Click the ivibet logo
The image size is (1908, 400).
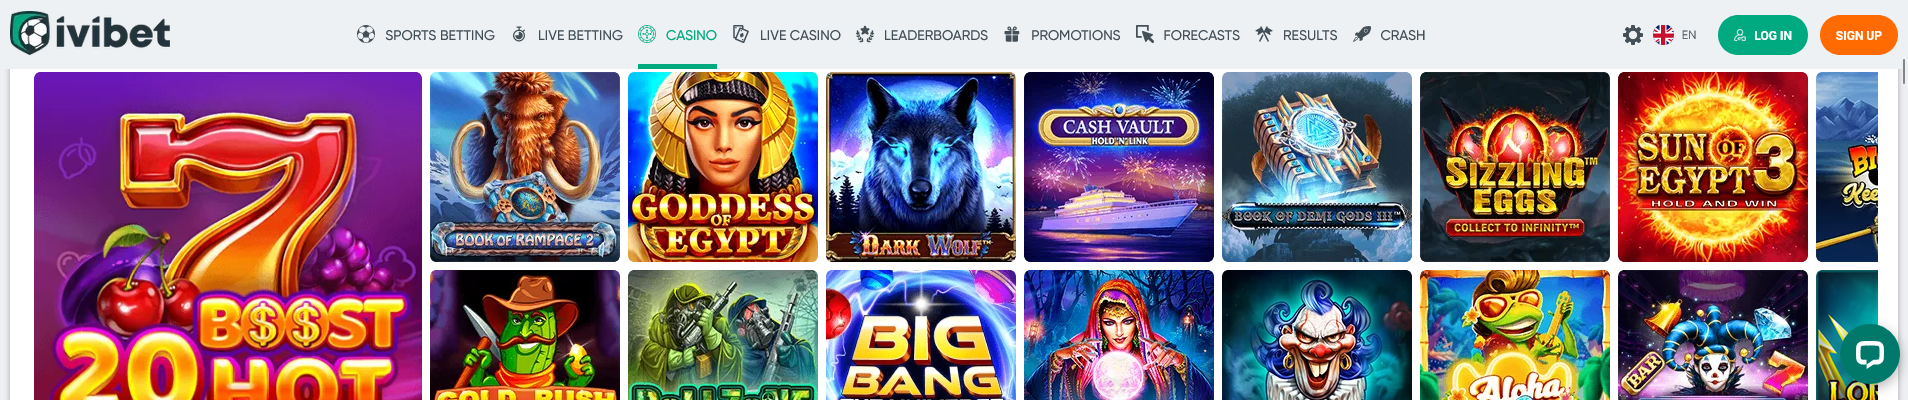coord(90,33)
